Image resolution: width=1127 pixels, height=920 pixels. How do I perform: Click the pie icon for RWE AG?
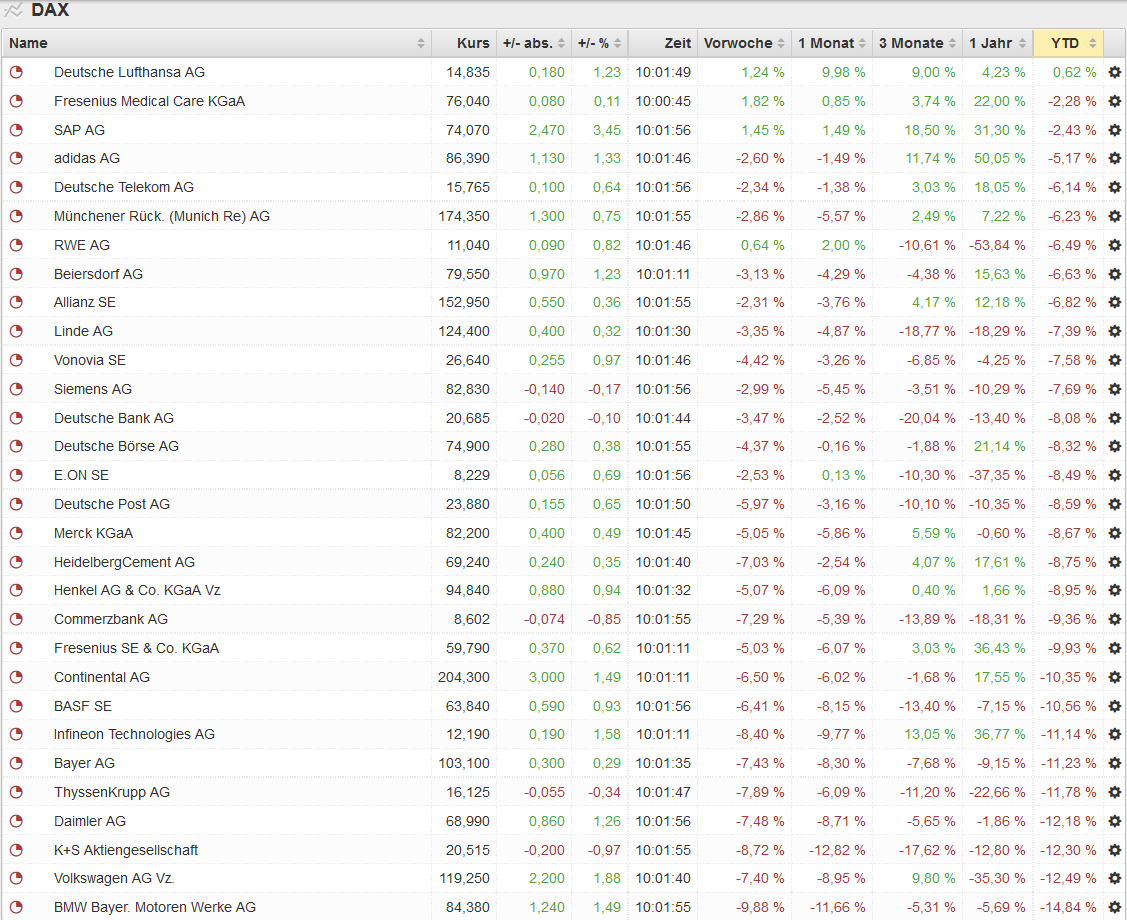click(x=16, y=245)
